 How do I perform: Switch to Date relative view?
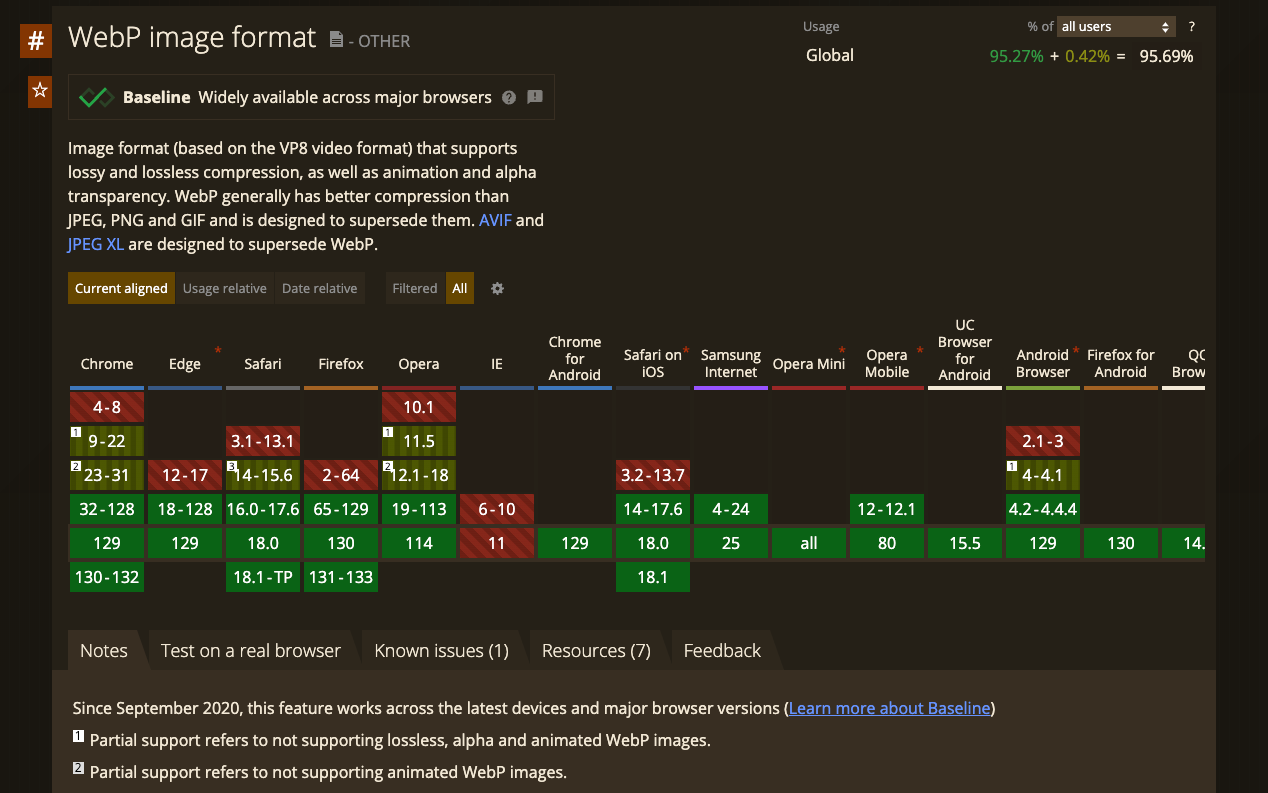[x=319, y=288]
